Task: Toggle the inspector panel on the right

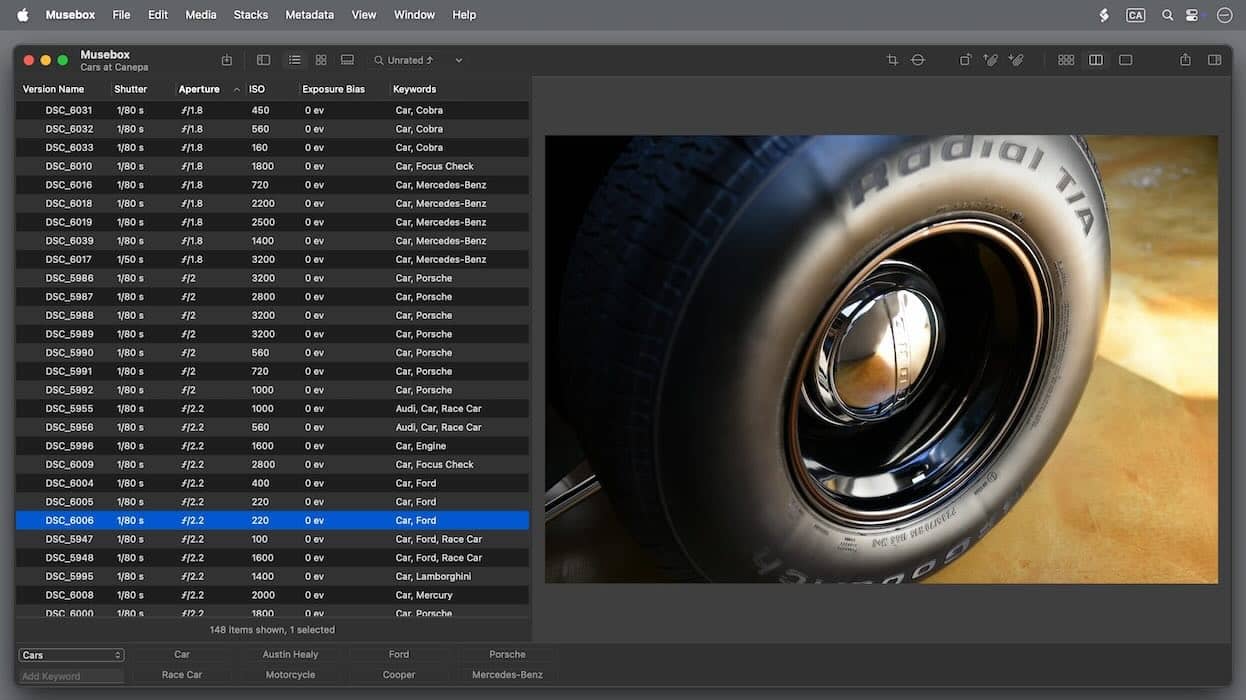Action: 1214,60
